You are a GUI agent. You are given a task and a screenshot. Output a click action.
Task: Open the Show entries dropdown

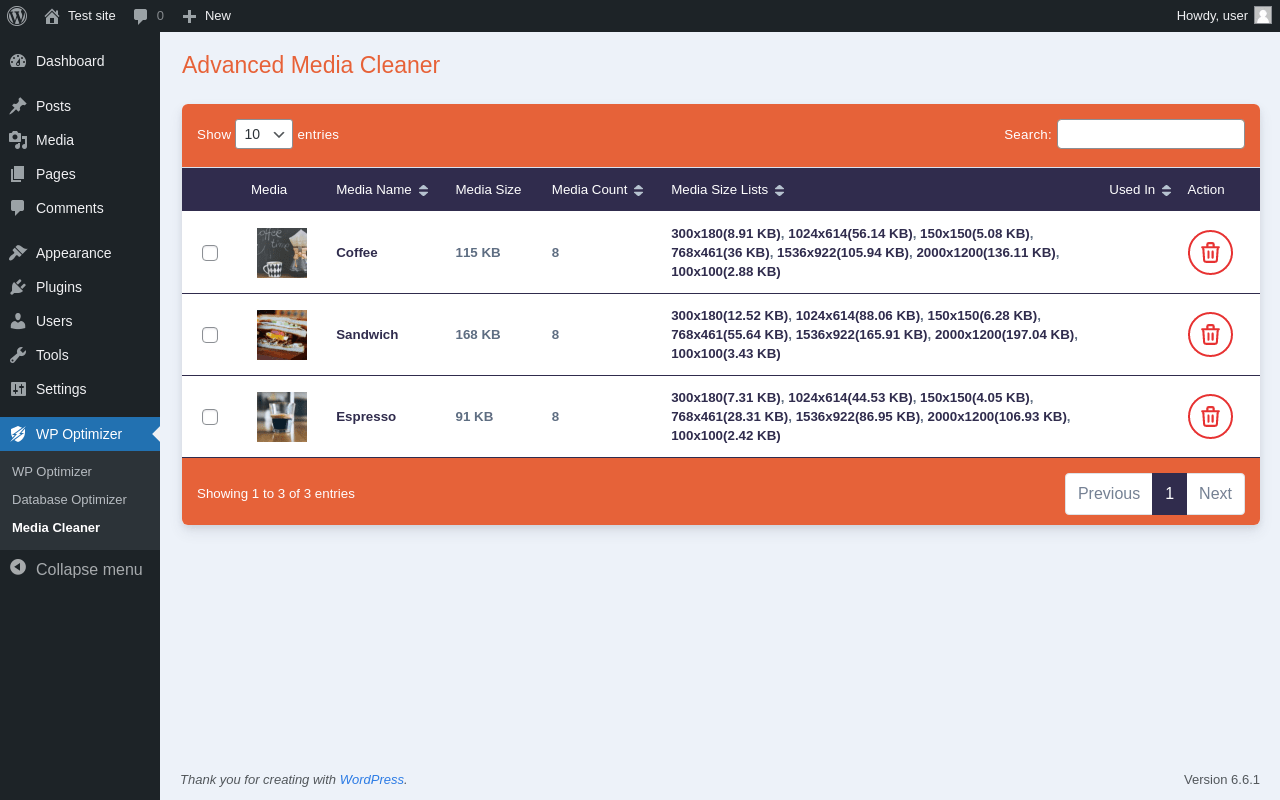(x=264, y=134)
